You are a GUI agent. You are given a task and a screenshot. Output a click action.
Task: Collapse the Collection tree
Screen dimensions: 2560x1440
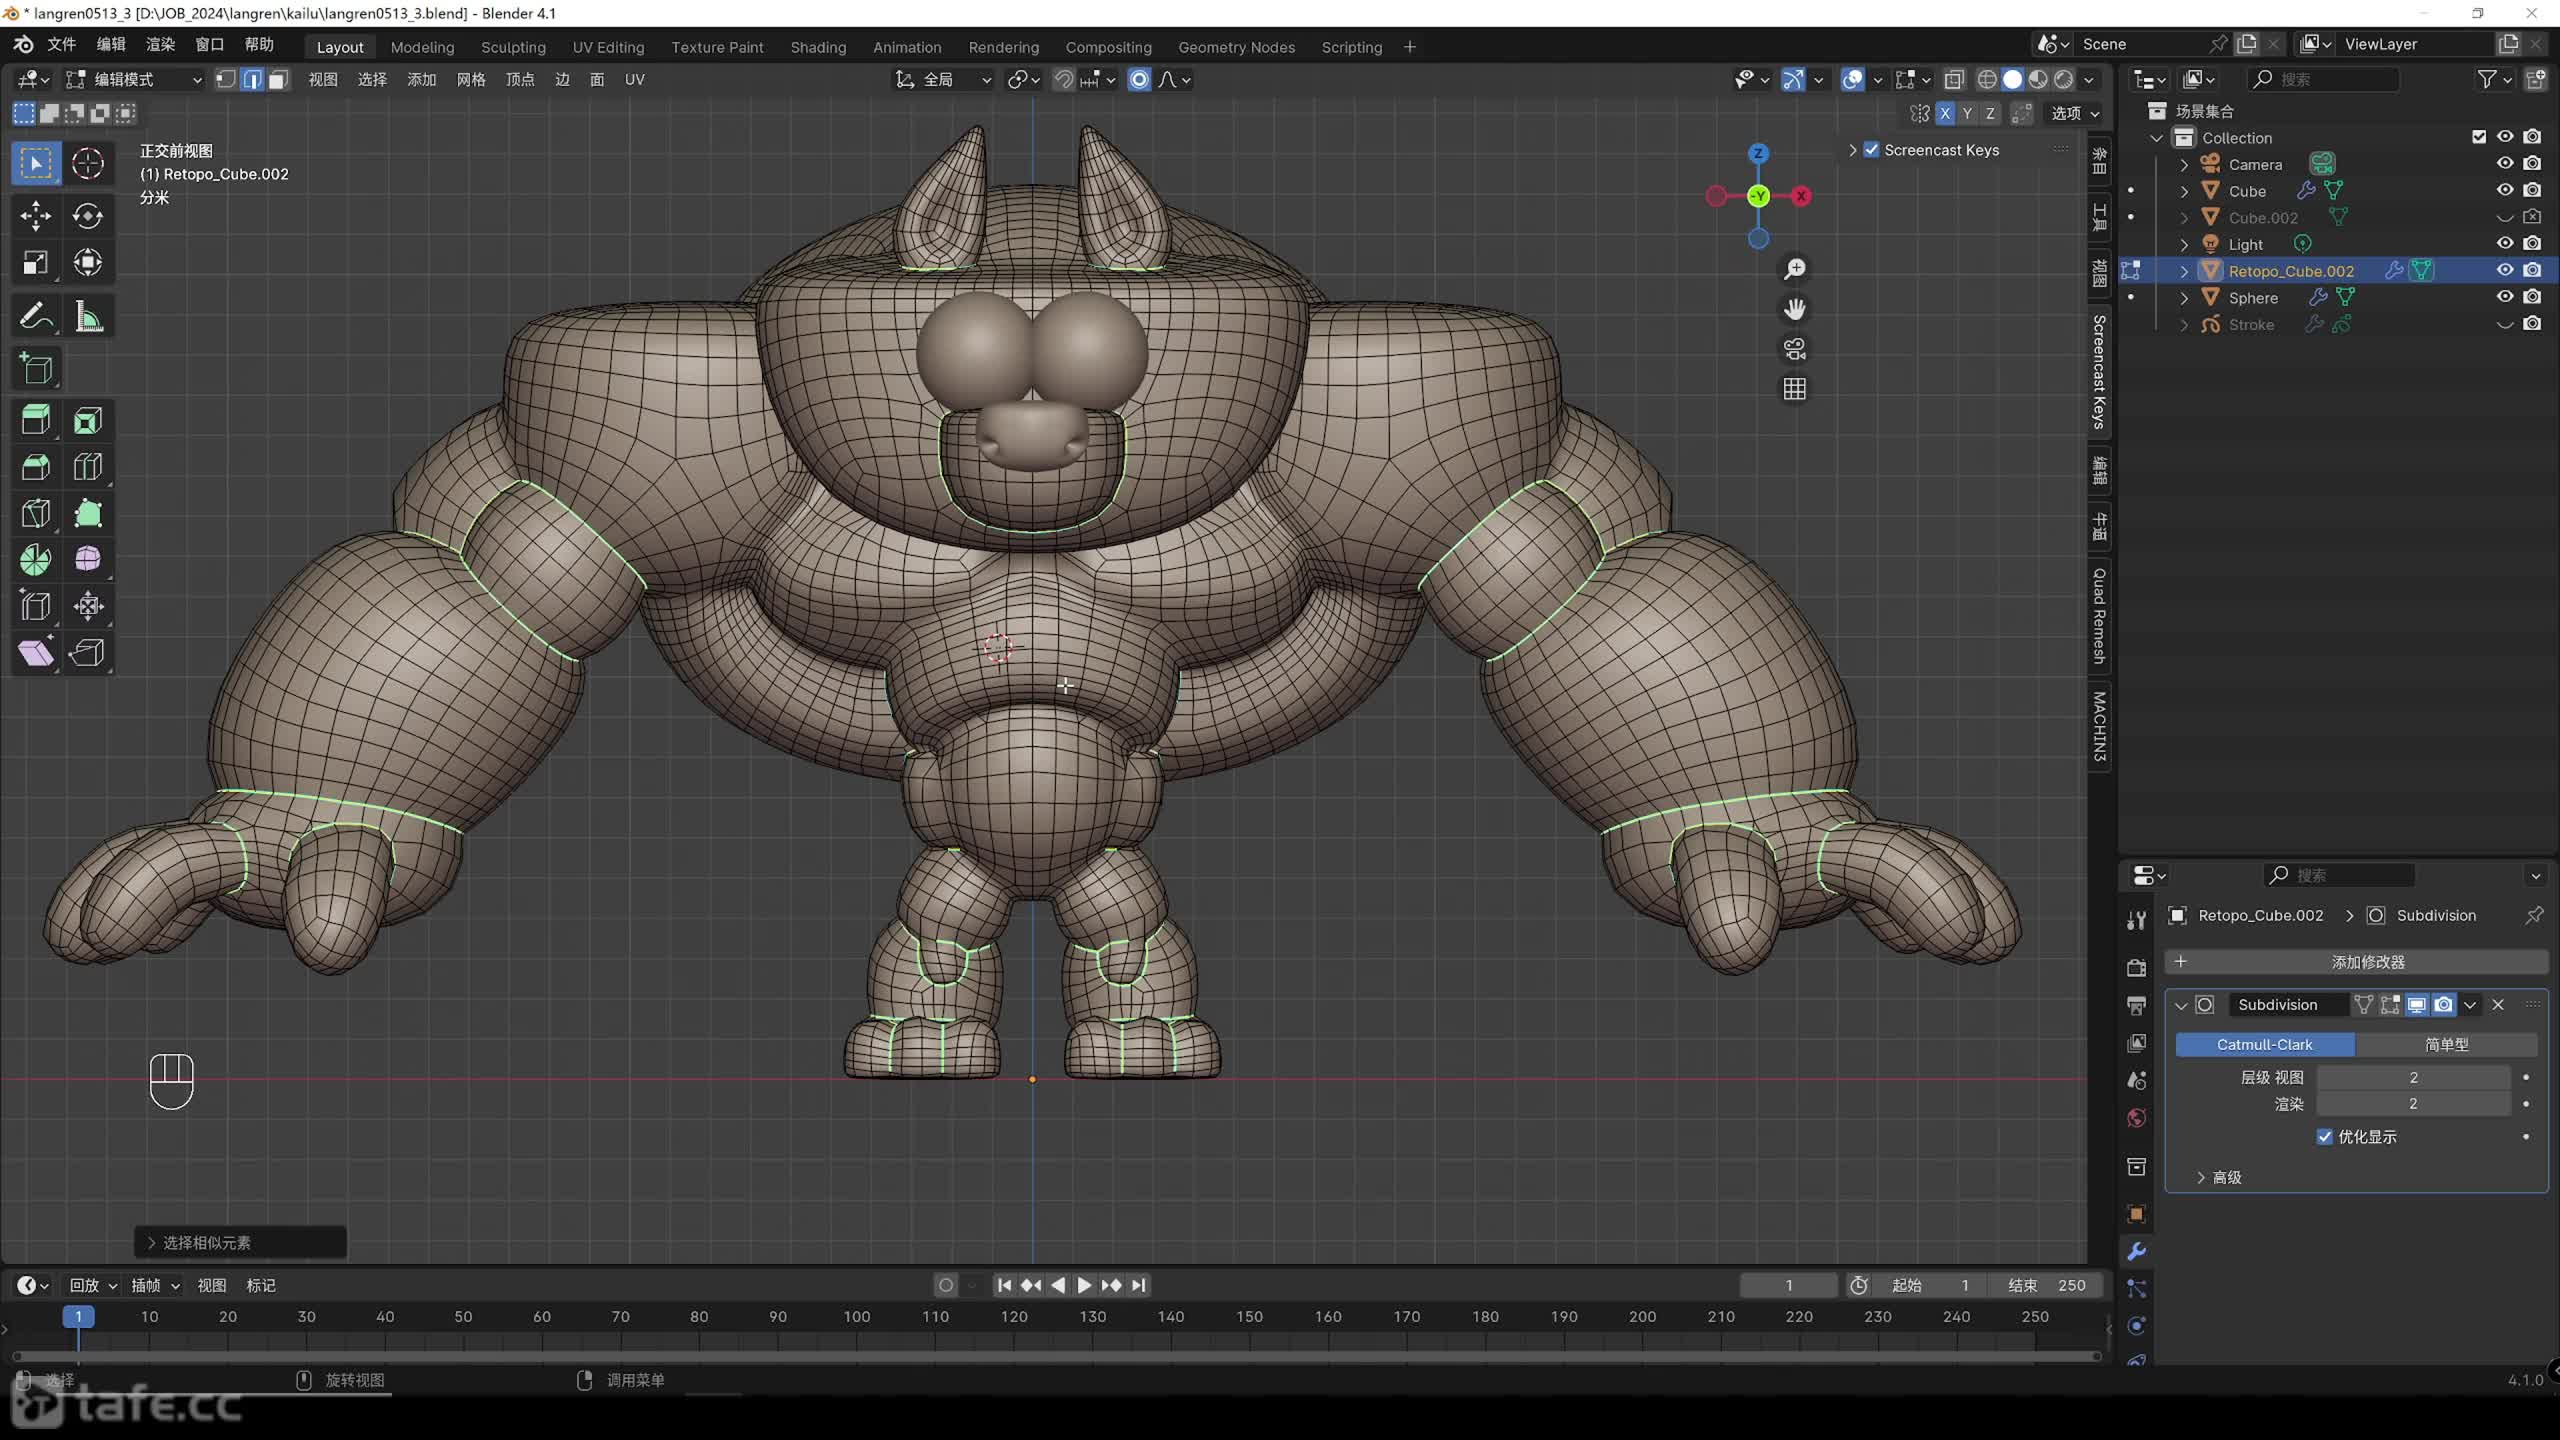[x=2157, y=137]
